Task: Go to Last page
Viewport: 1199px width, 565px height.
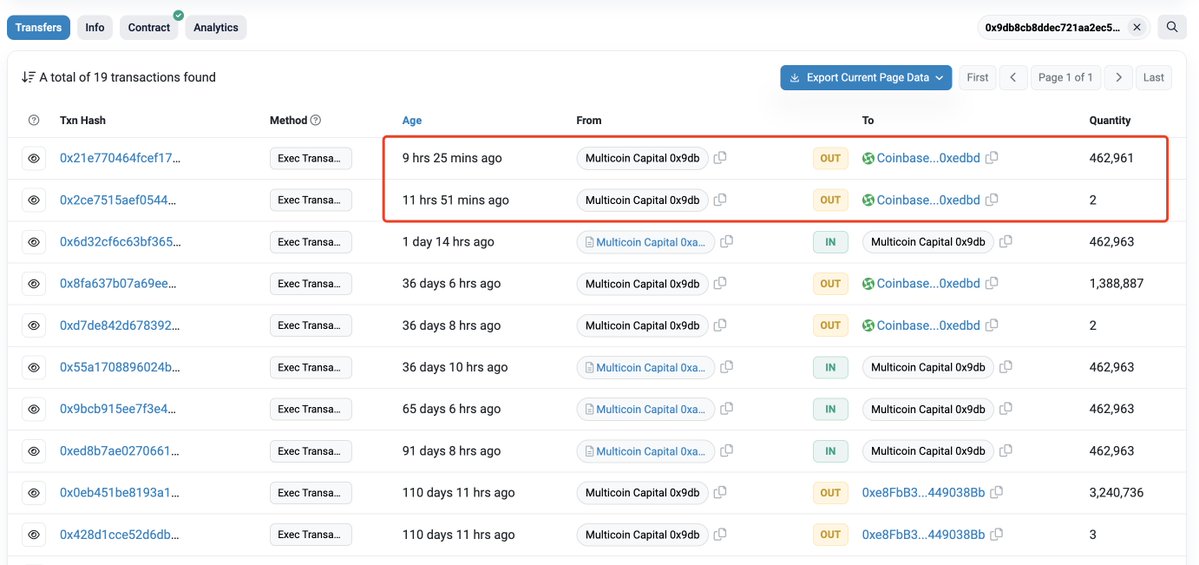Action: (x=1154, y=77)
